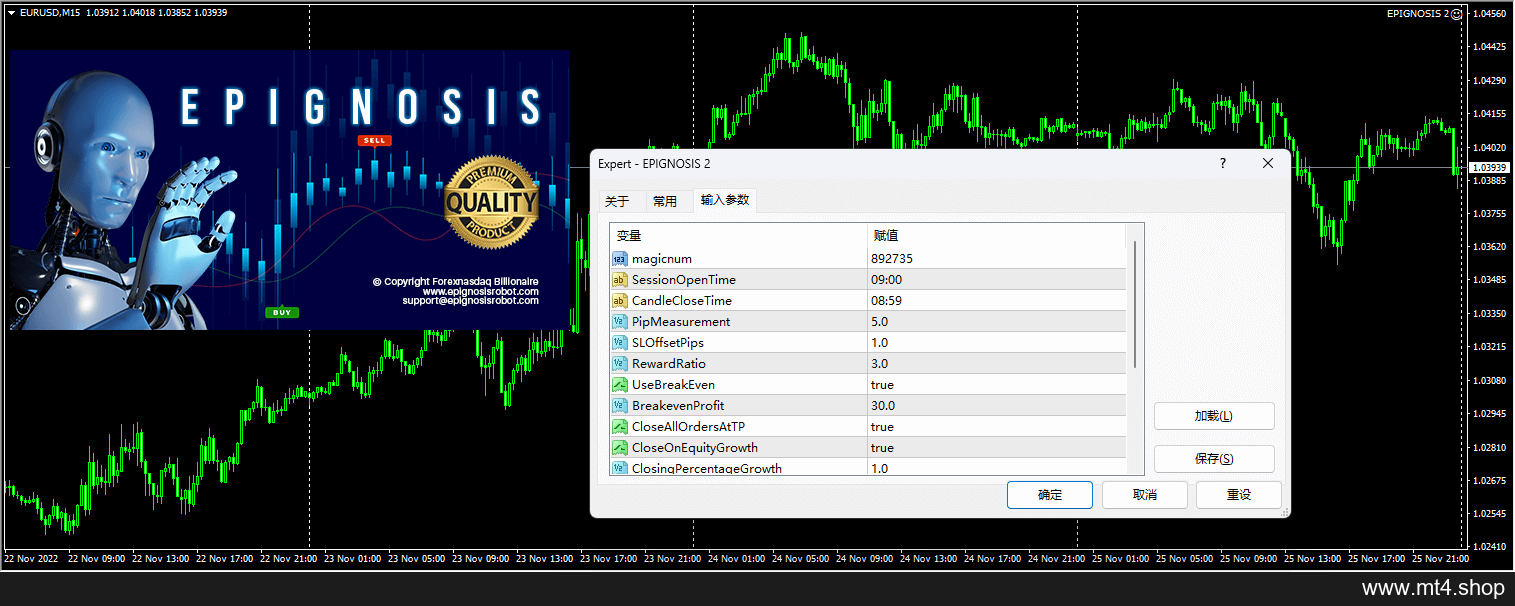Select the magicnum variable row
Screen dimensions: 1515x606
868,259
